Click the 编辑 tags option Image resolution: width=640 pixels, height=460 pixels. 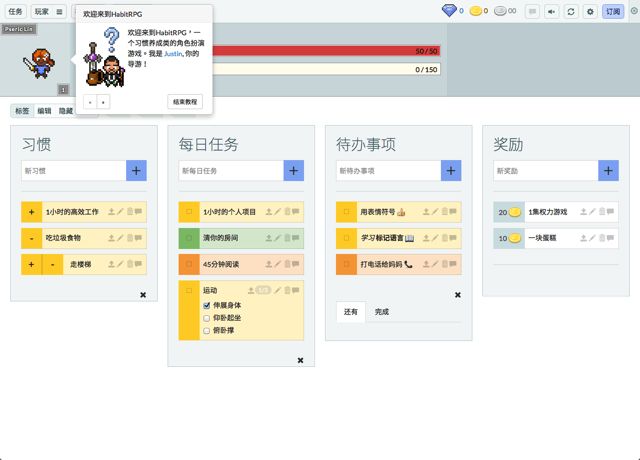44,111
